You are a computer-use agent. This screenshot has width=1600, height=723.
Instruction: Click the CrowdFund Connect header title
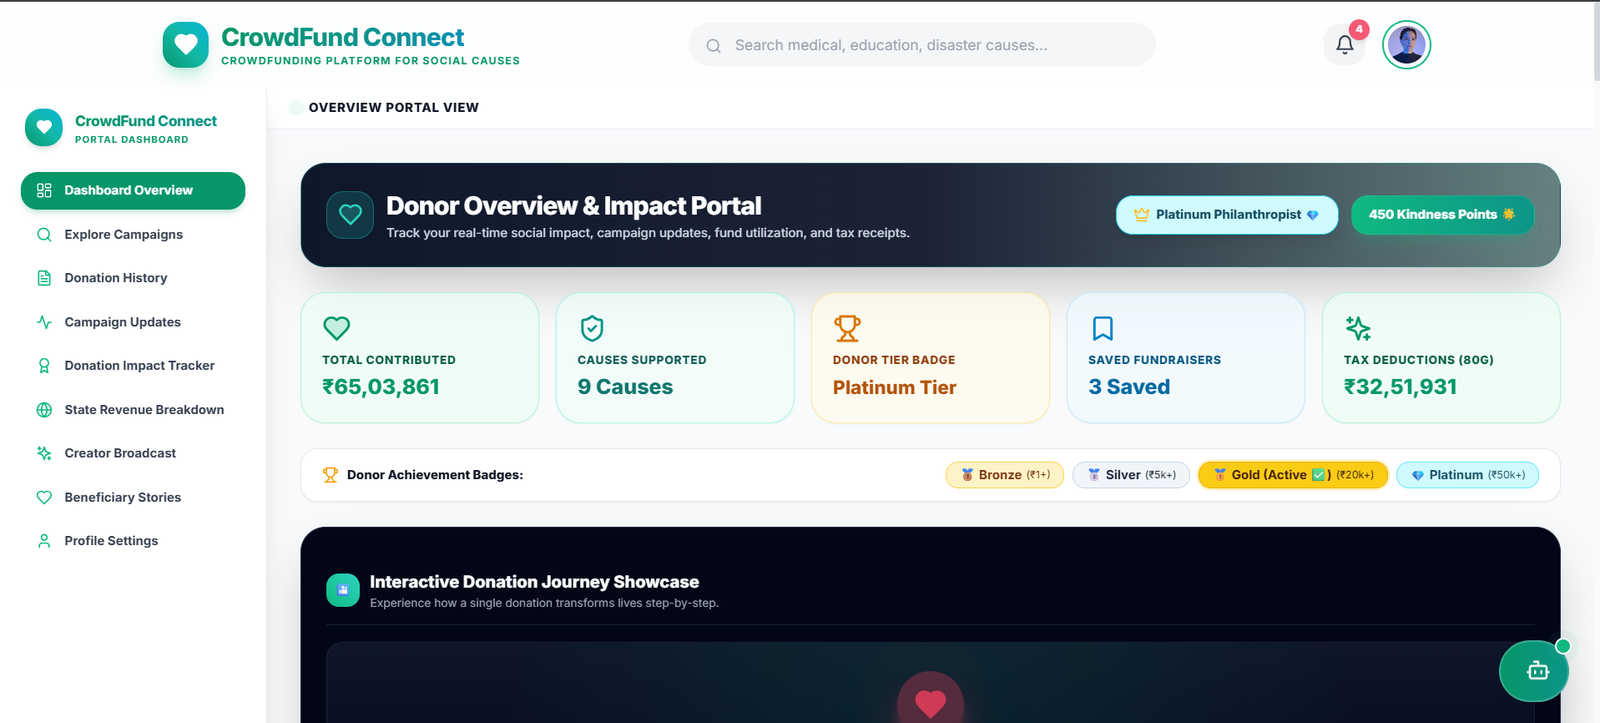tap(342, 37)
